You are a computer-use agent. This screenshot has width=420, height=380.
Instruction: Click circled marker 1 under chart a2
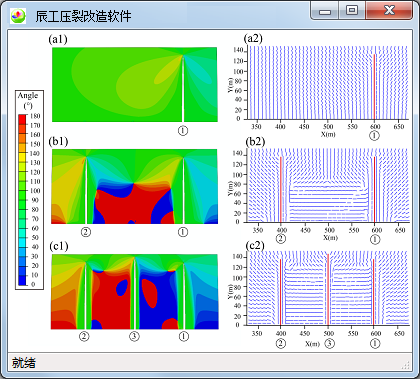[x=374, y=136]
